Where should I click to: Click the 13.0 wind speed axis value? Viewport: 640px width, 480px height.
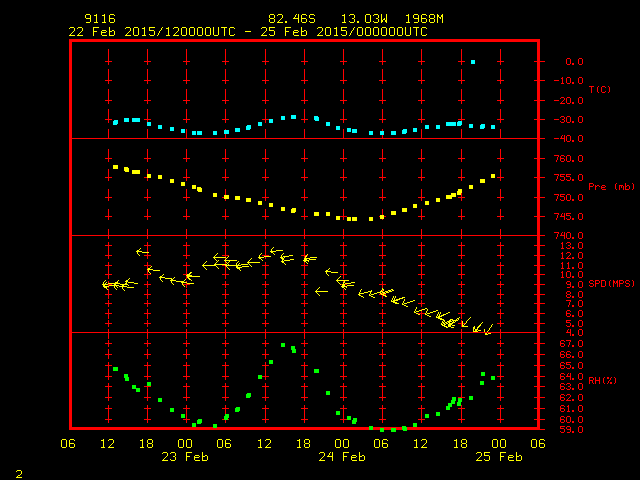click(x=571, y=246)
